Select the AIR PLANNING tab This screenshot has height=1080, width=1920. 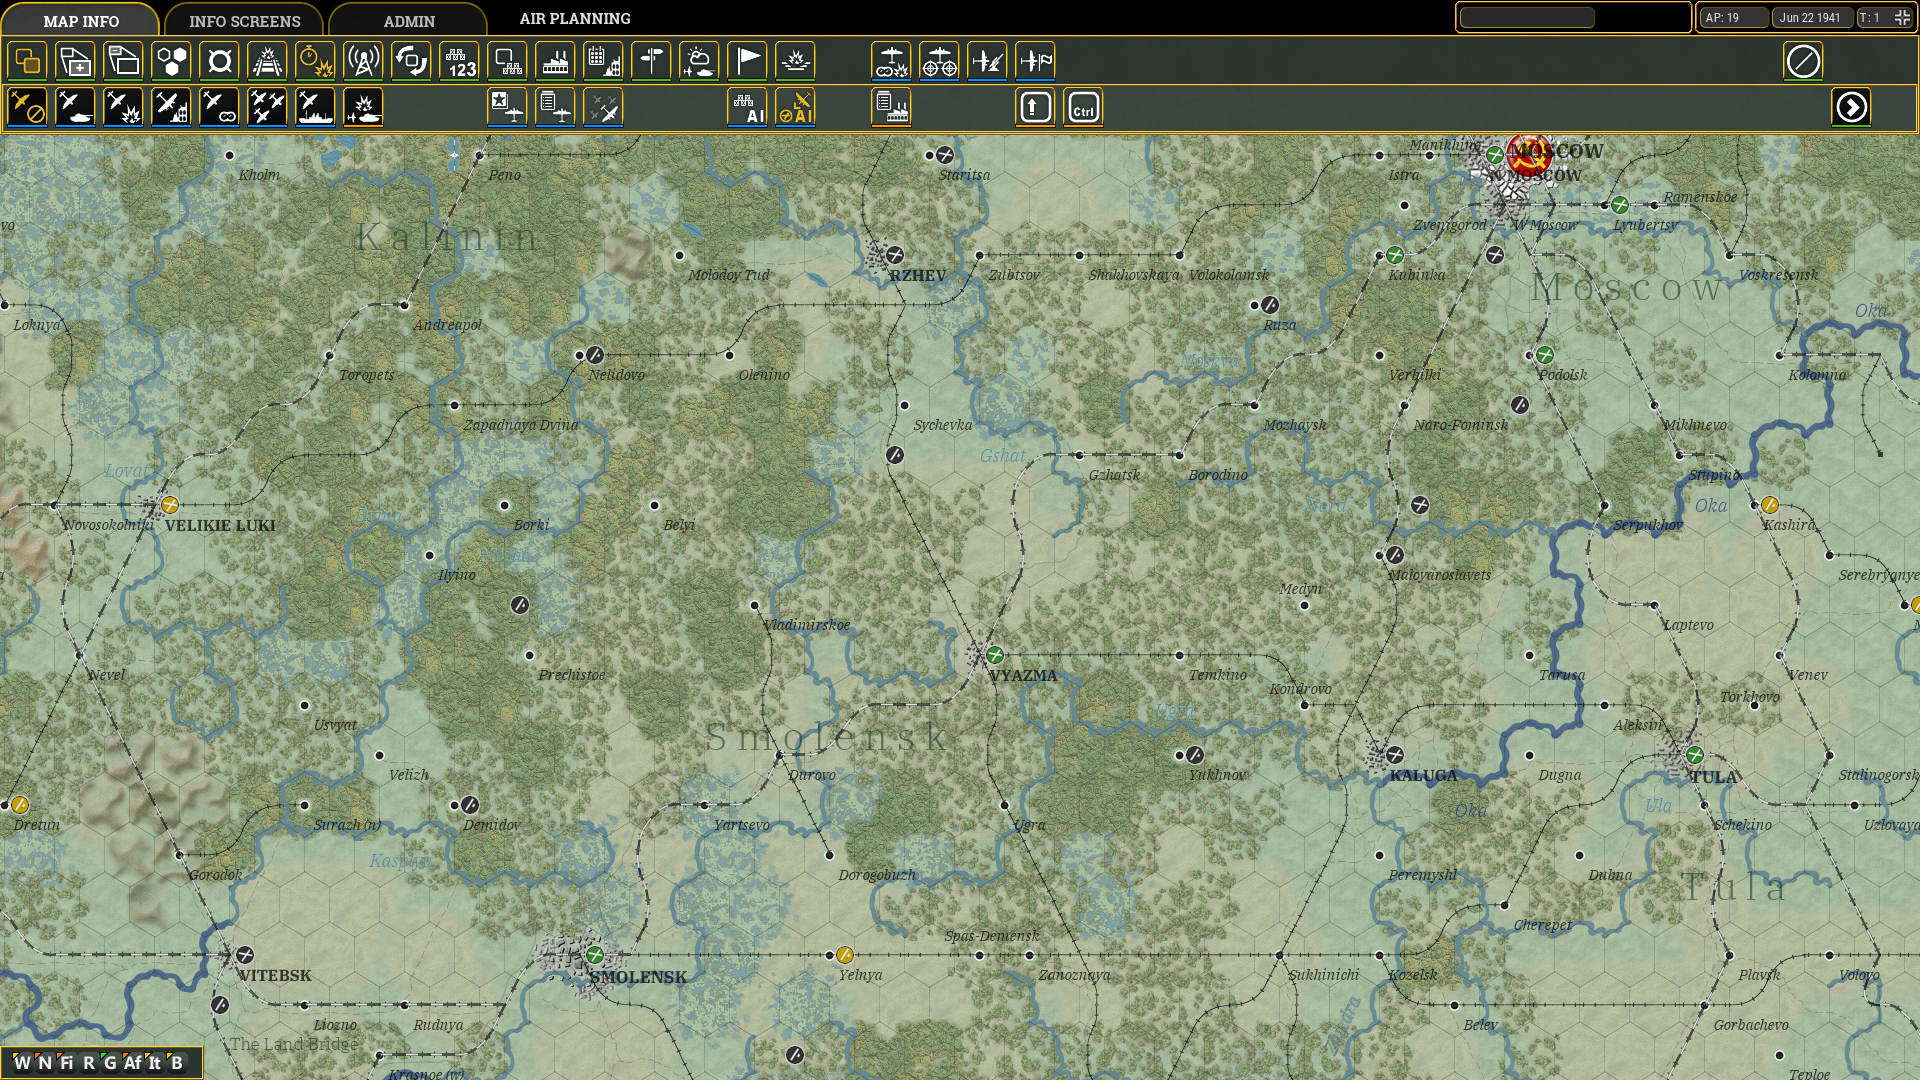pos(575,19)
